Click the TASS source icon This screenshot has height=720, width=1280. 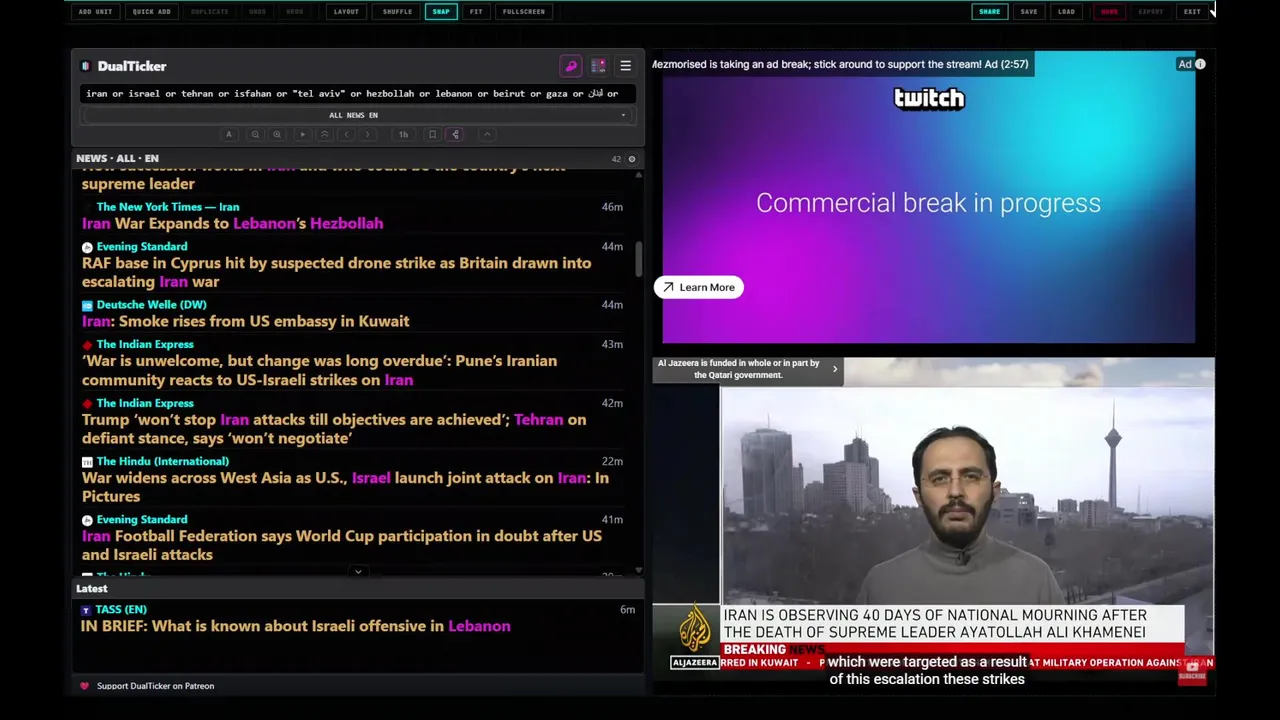click(x=86, y=610)
